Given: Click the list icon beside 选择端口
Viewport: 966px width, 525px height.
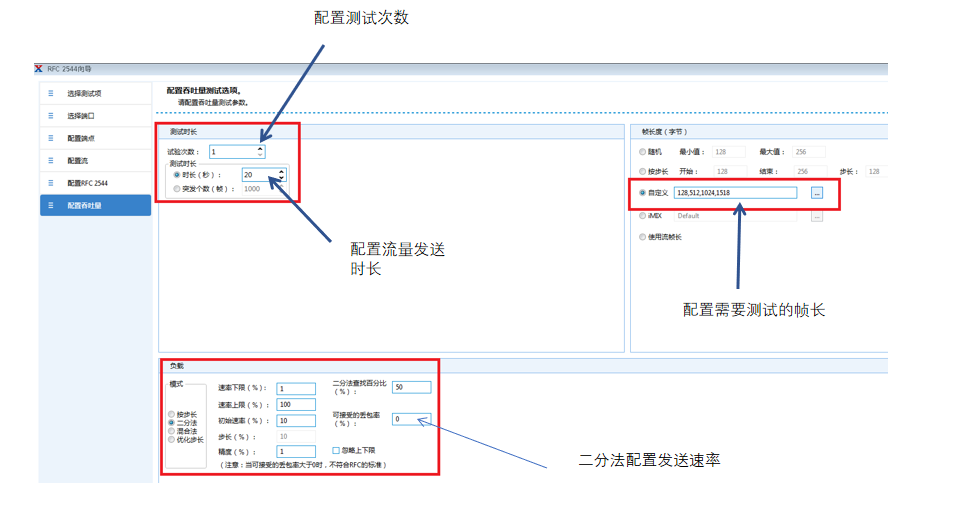Looking at the screenshot, I should point(51,116).
